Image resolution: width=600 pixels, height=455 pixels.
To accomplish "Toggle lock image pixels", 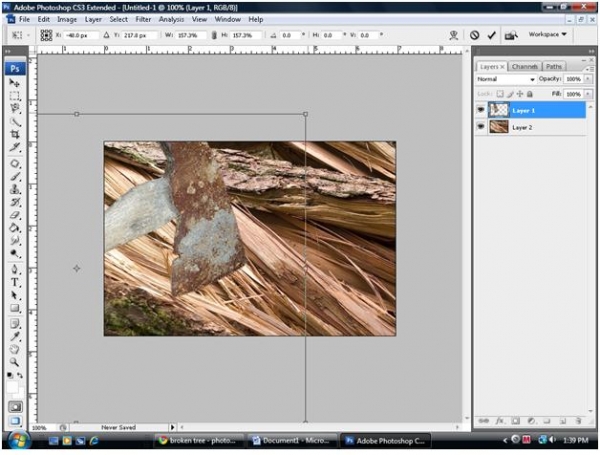I will 510,94.
